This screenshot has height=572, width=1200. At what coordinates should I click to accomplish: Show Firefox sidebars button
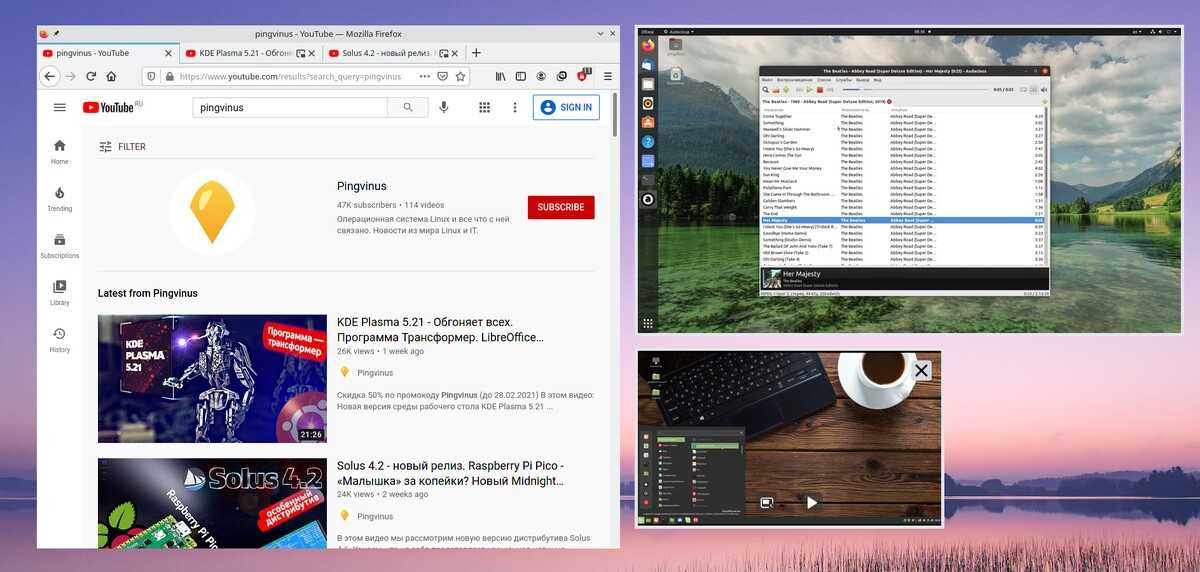521,76
